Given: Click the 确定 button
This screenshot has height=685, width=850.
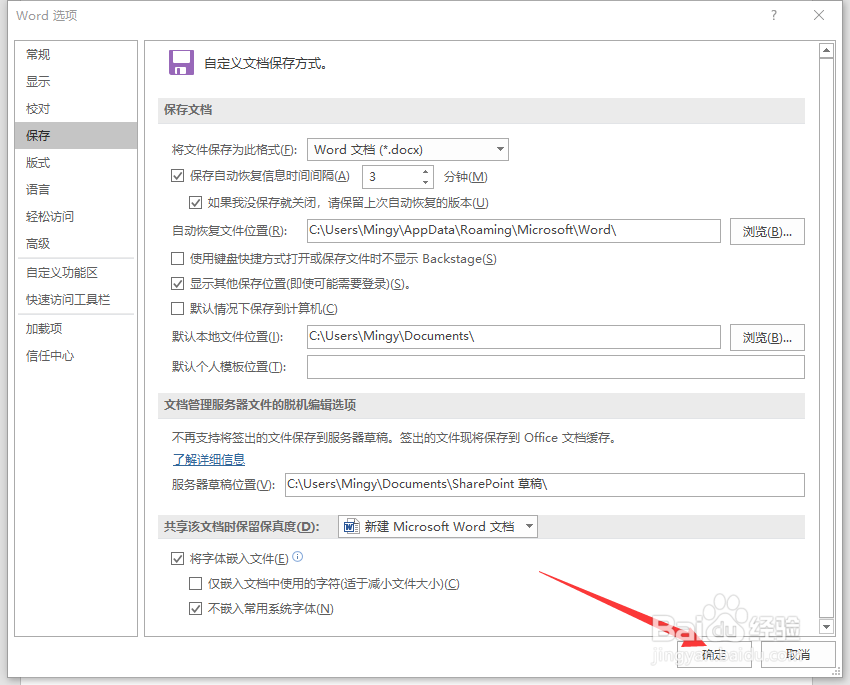Looking at the screenshot, I should (714, 655).
